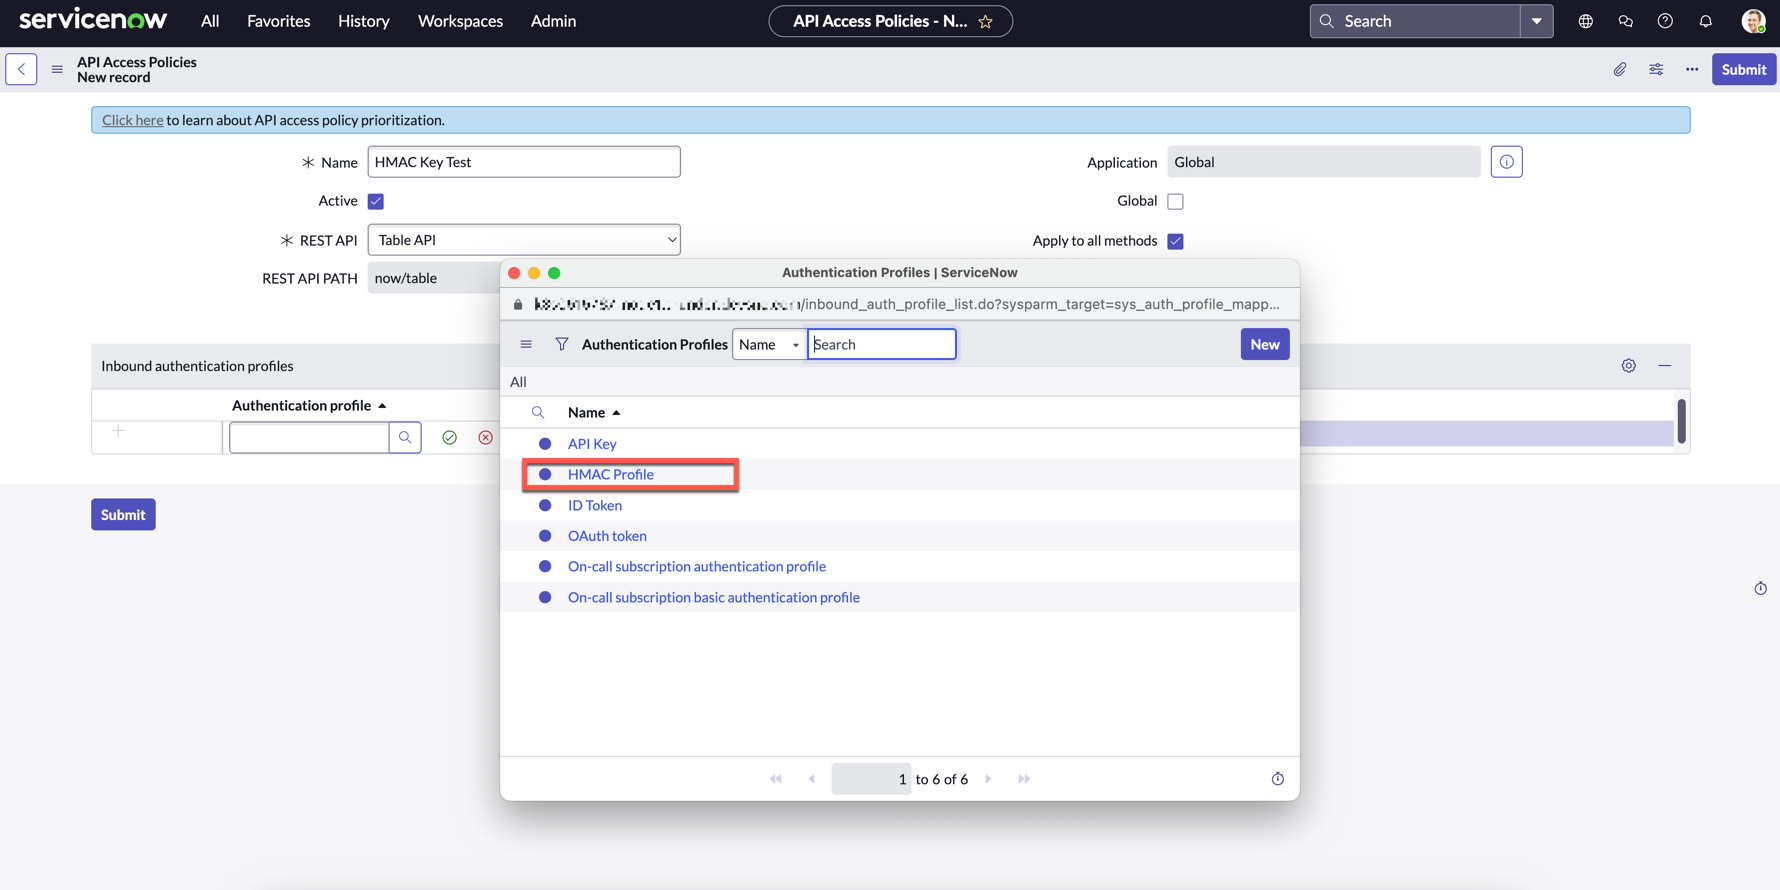Open the form context menu hamburger icon
The height and width of the screenshot is (890, 1780).
click(x=57, y=69)
